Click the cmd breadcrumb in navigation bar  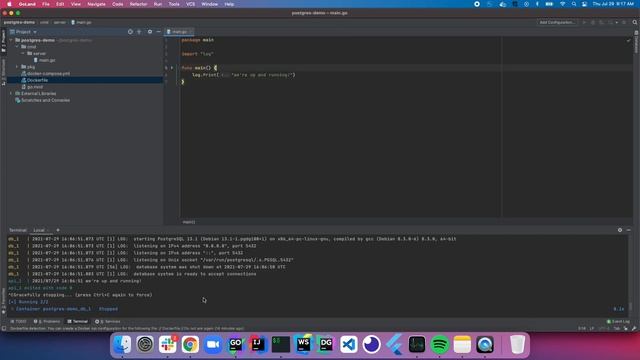(x=44, y=22)
